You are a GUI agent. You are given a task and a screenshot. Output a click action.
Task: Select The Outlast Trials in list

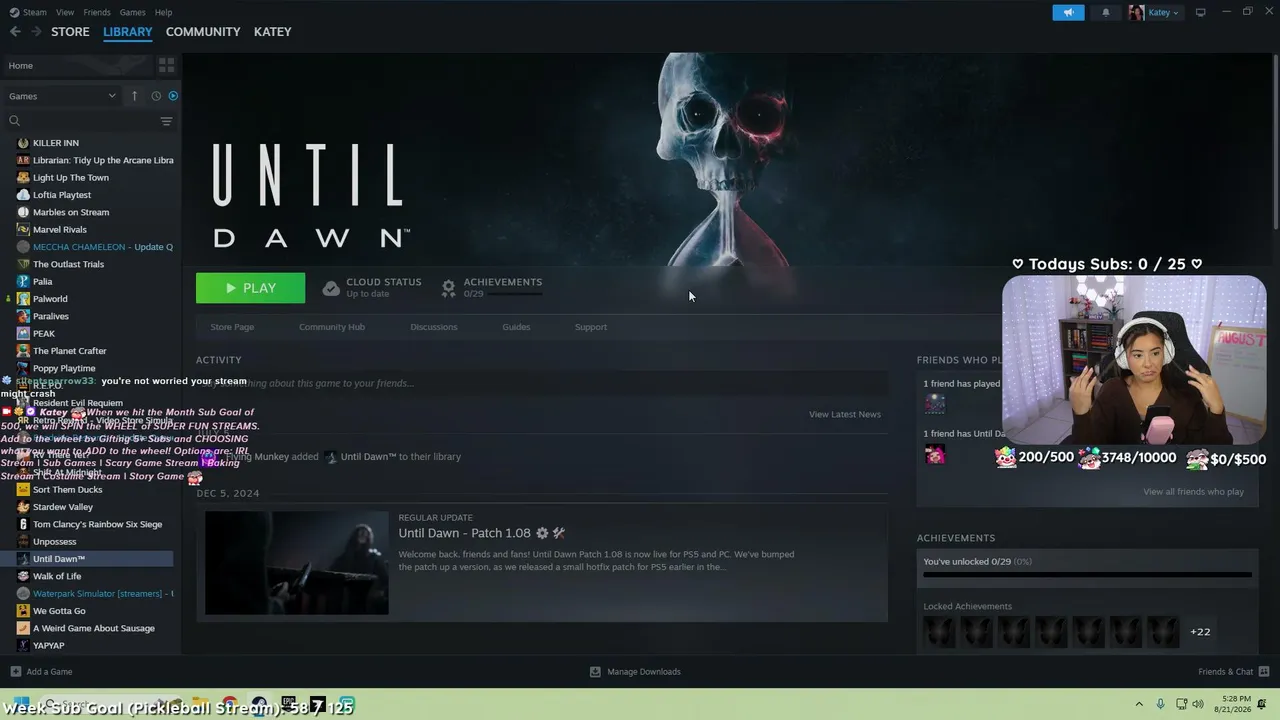68,264
